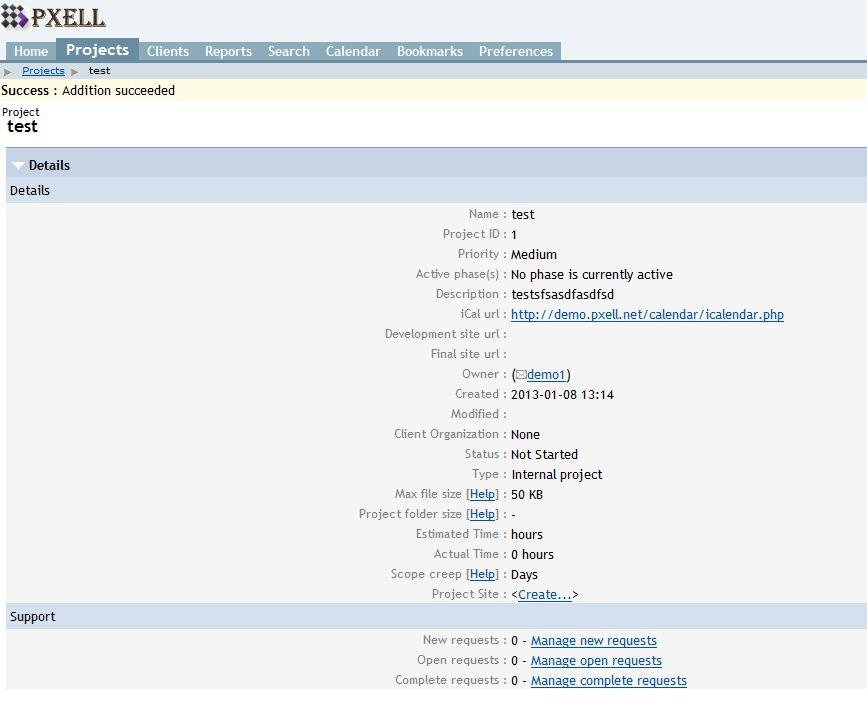Open the Search page
The height and width of the screenshot is (705, 867).
(288, 51)
